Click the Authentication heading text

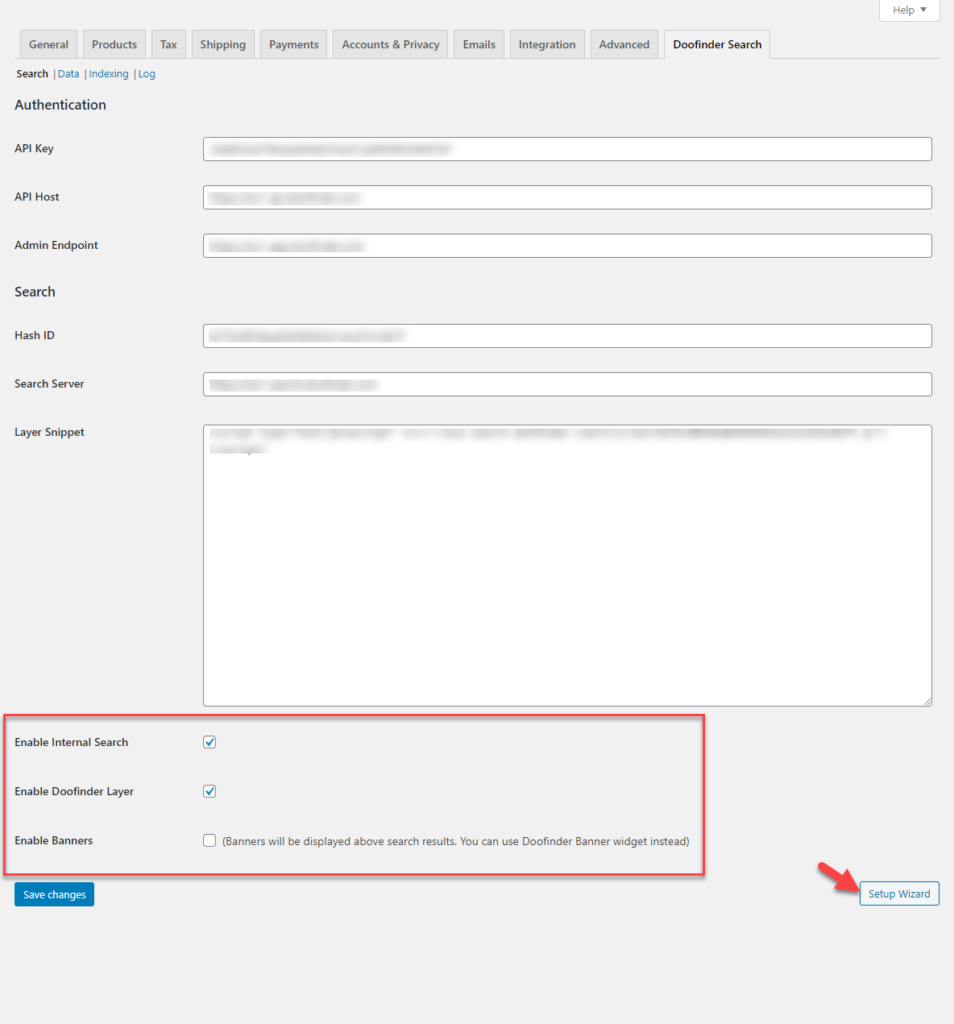tap(60, 104)
